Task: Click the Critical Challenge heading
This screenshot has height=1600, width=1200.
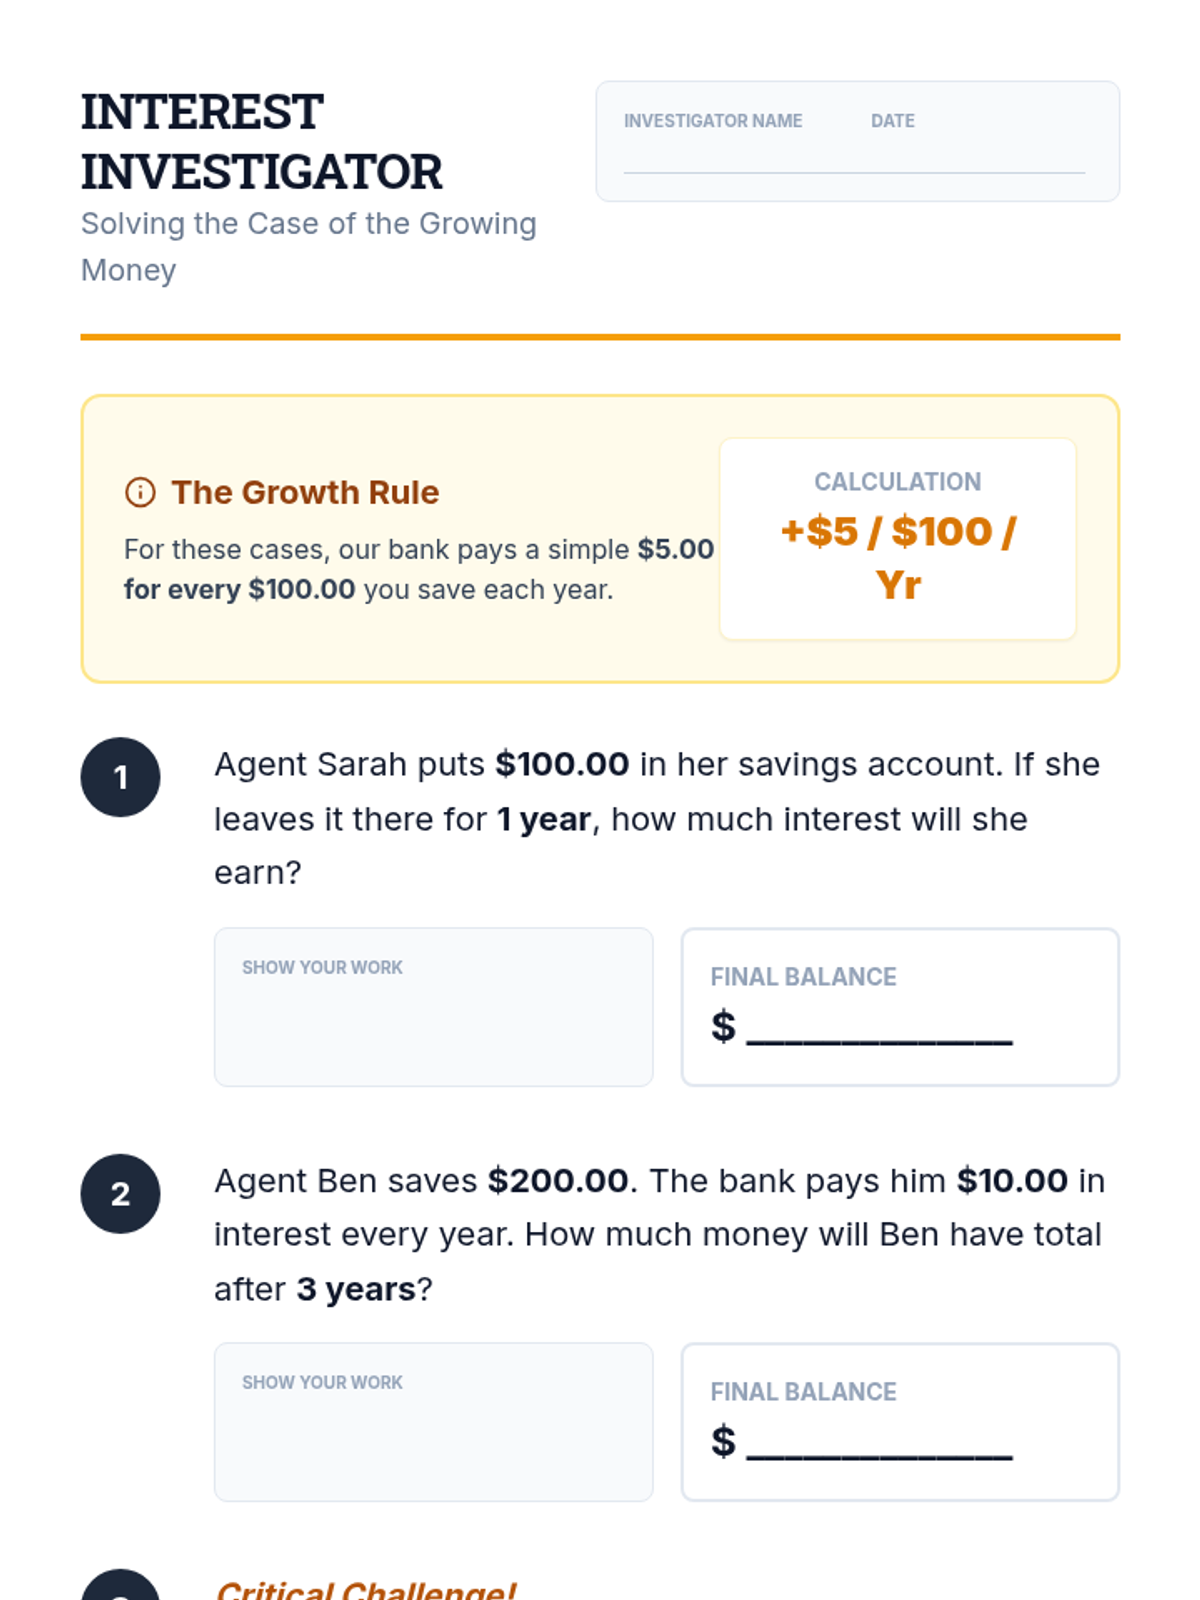Action: coord(366,1590)
